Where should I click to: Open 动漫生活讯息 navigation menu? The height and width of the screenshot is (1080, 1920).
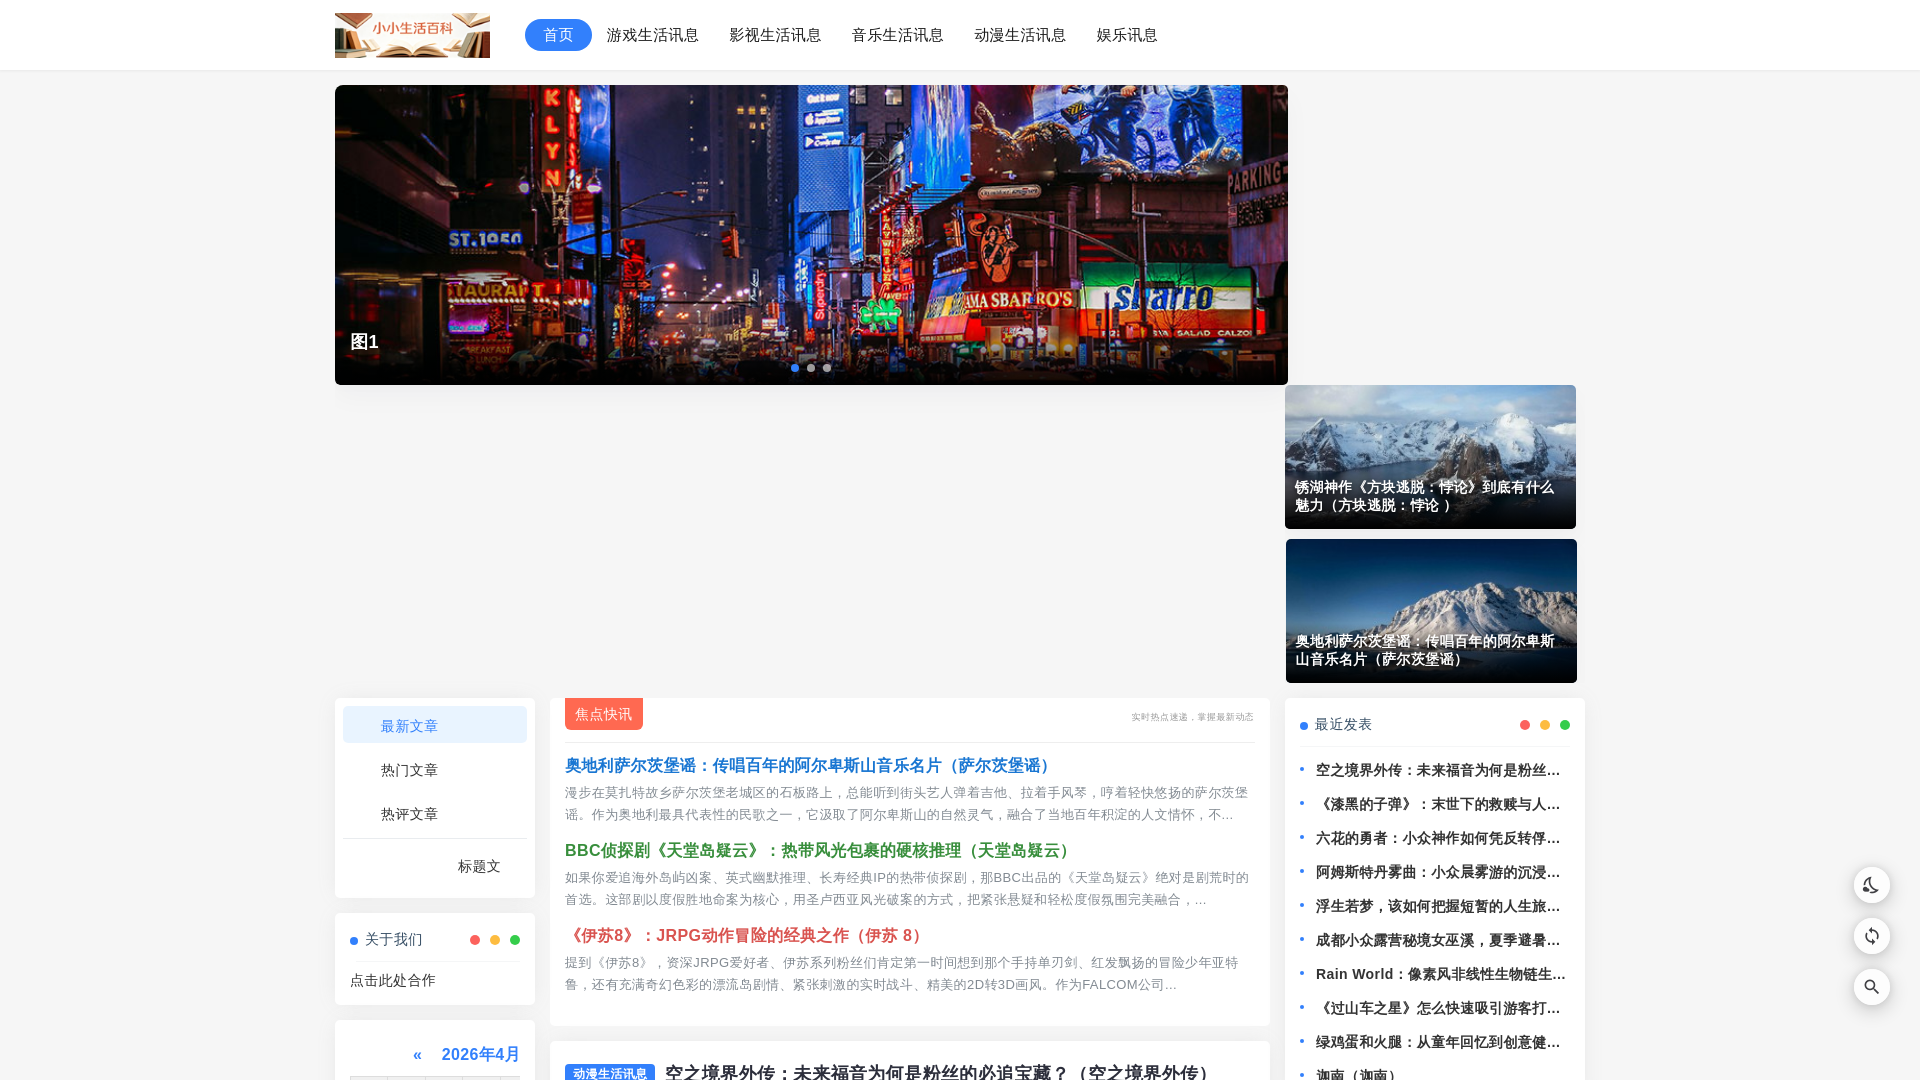(1020, 35)
